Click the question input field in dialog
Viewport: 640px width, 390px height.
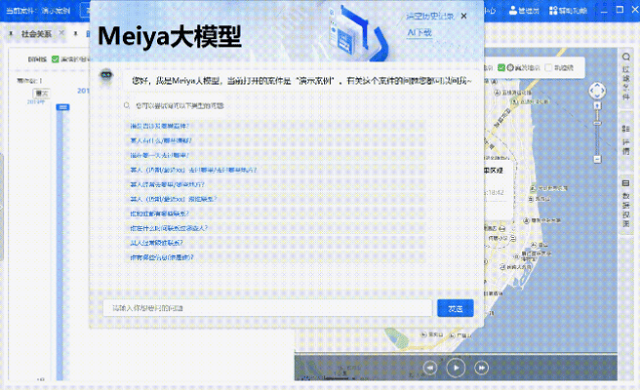pos(267,308)
